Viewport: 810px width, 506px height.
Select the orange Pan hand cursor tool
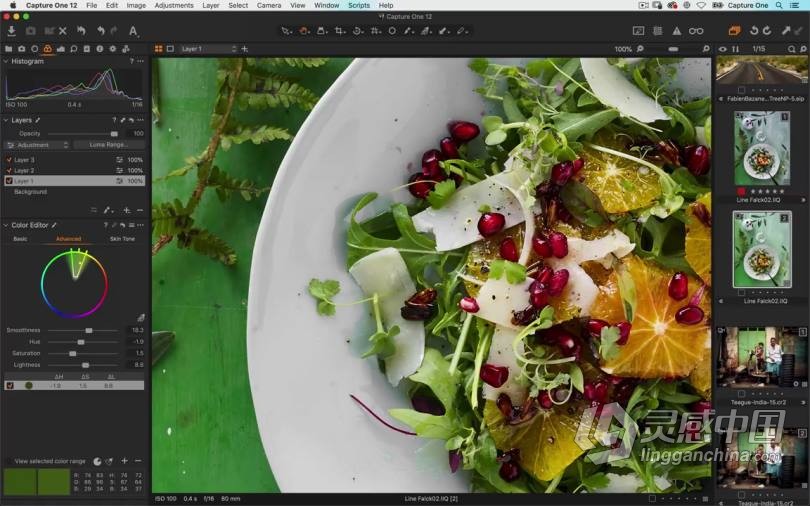coord(304,31)
